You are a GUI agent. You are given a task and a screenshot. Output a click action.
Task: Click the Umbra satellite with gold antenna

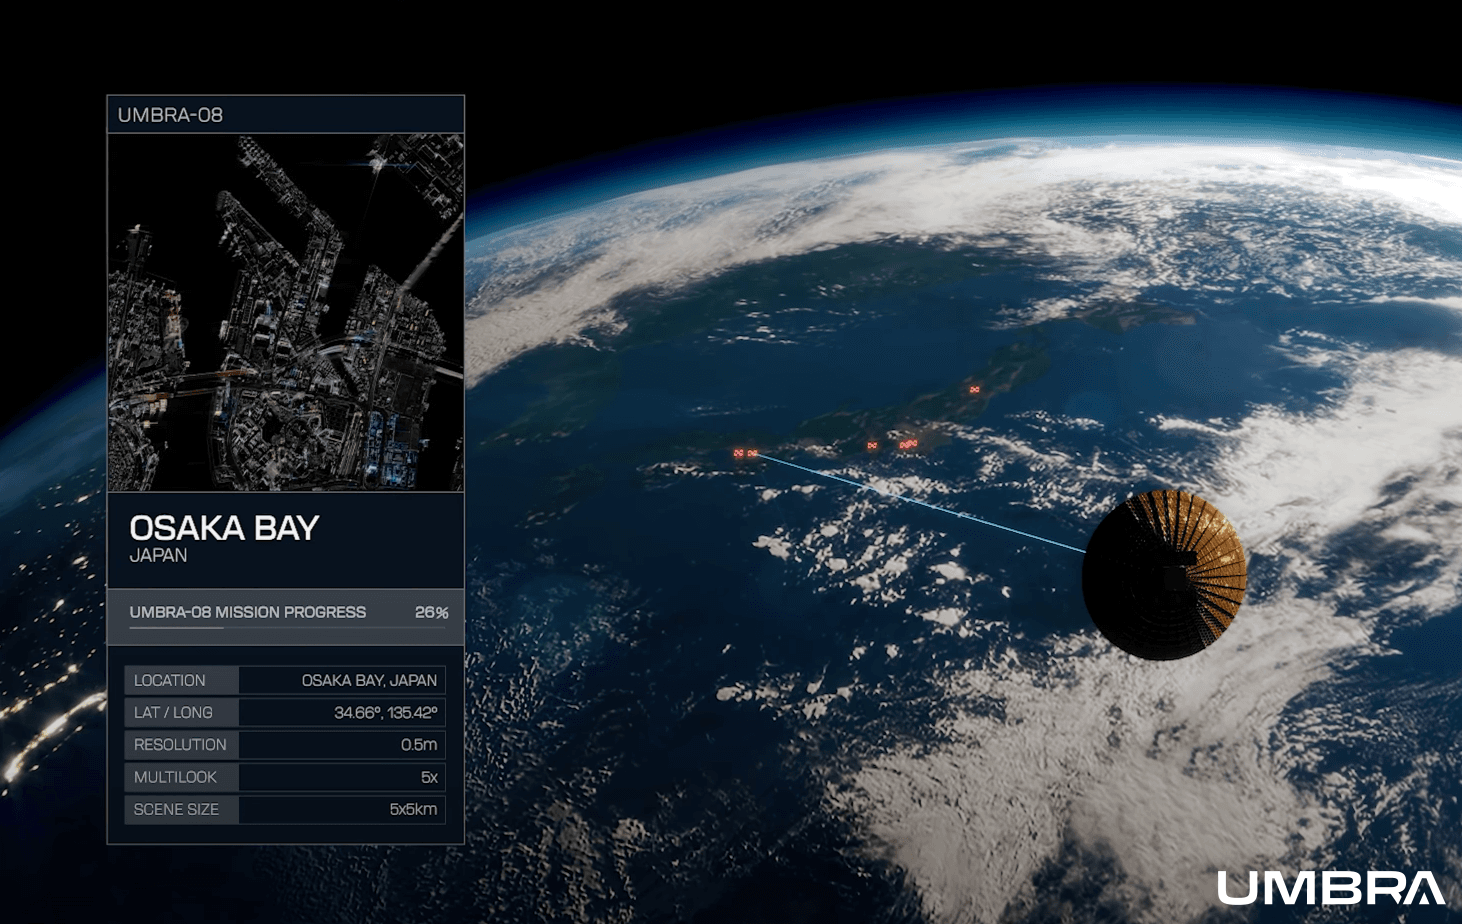click(1164, 574)
